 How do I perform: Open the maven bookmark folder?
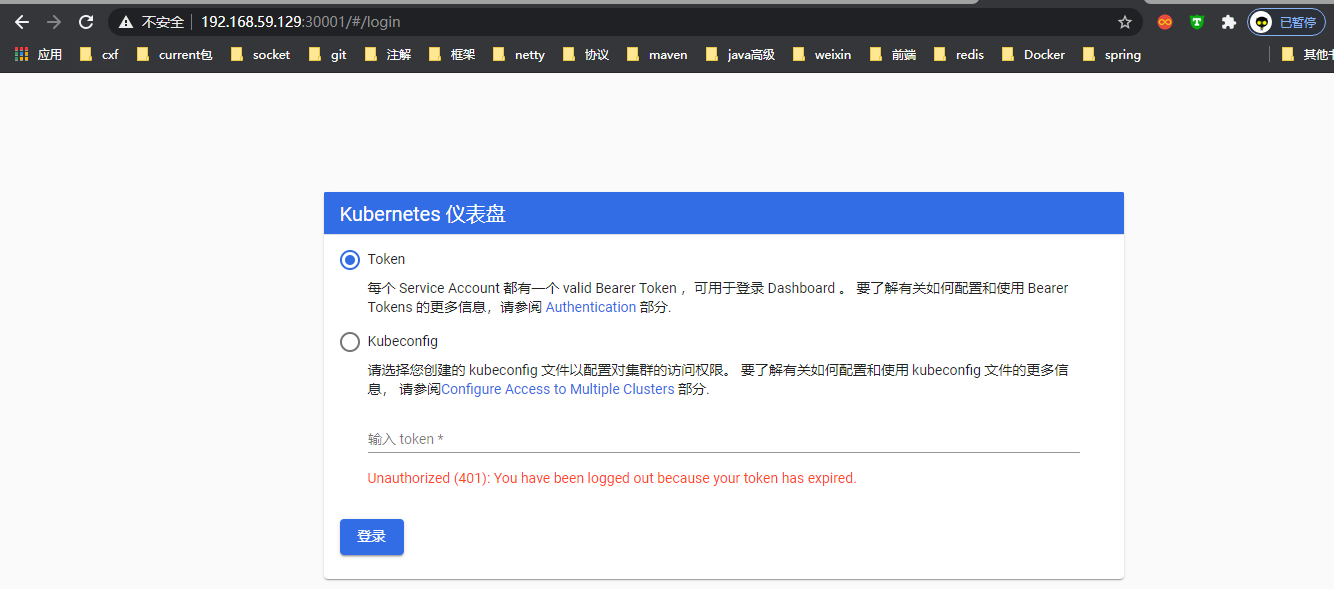pos(657,55)
